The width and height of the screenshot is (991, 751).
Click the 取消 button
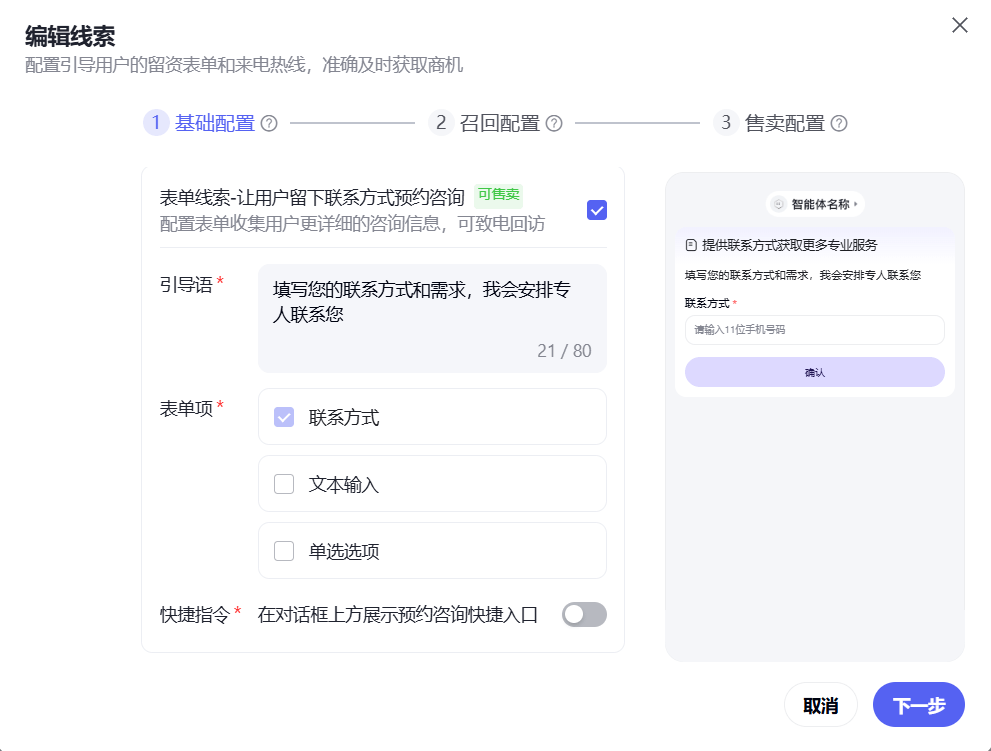coord(820,705)
